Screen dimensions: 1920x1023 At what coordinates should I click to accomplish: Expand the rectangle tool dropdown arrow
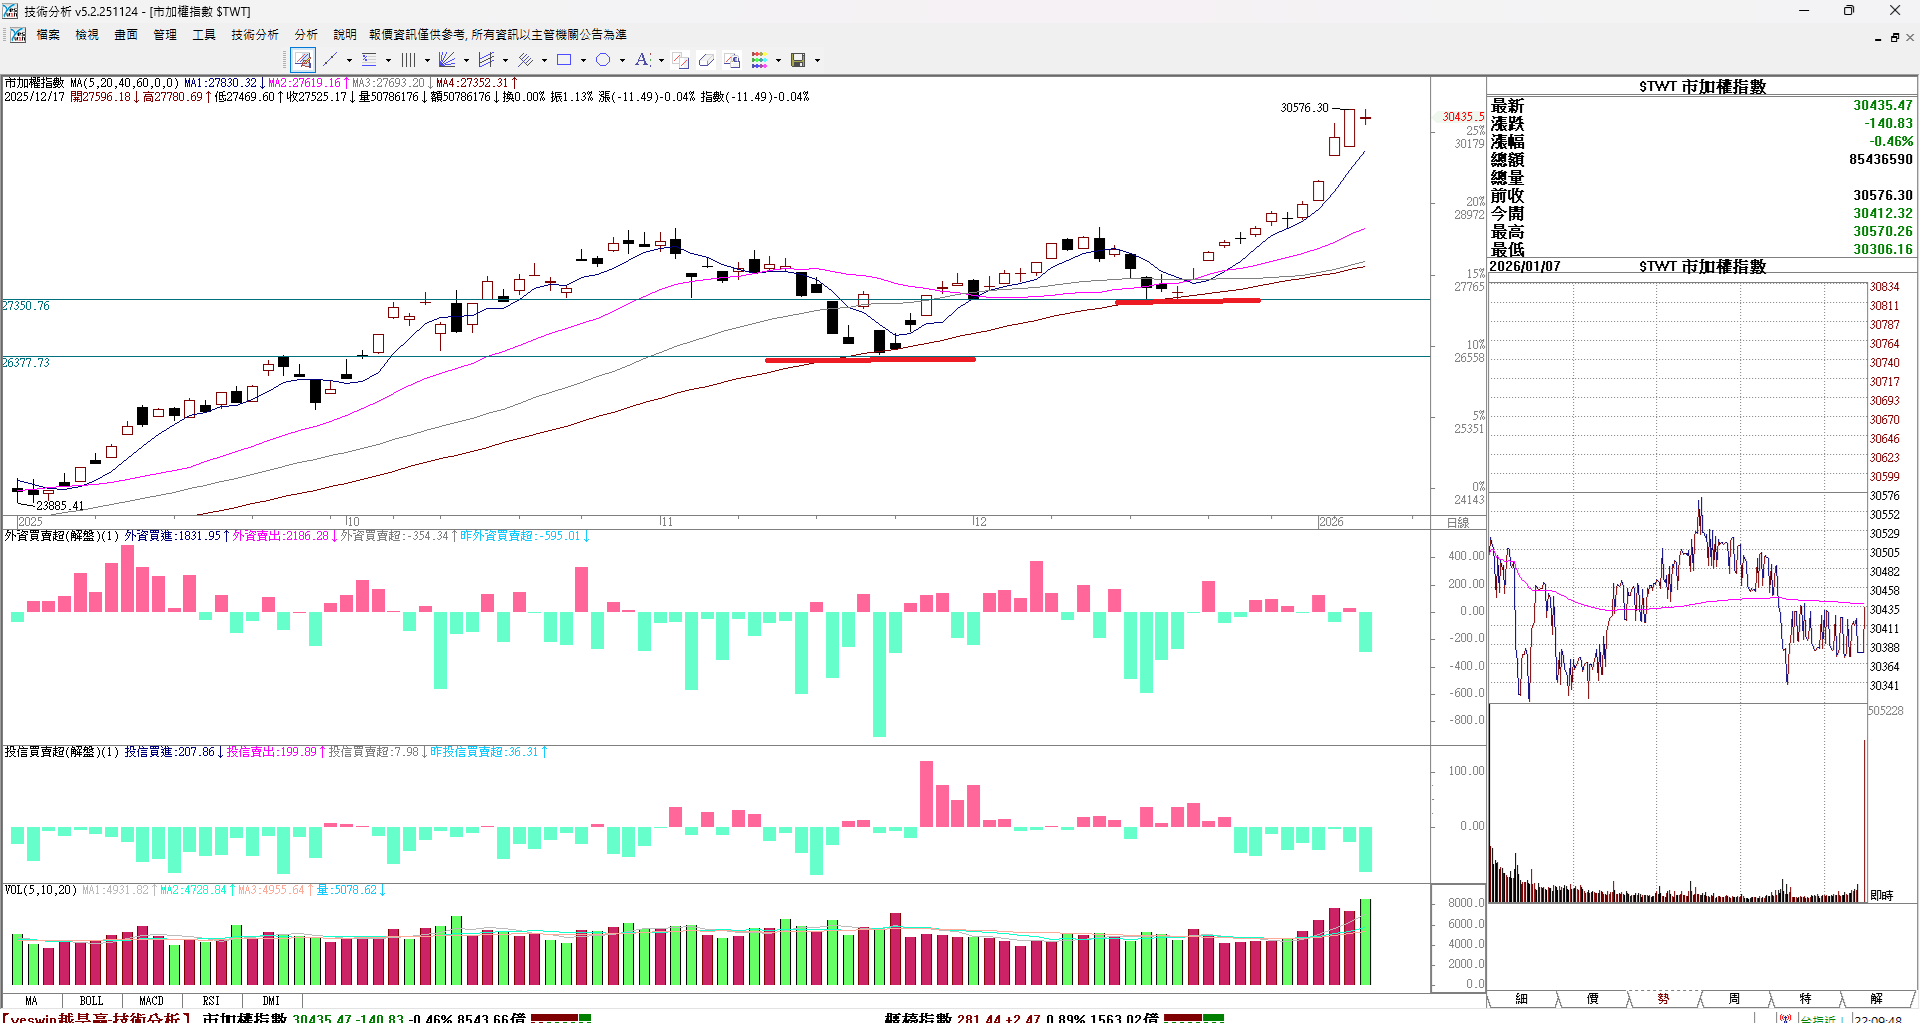pos(583,60)
